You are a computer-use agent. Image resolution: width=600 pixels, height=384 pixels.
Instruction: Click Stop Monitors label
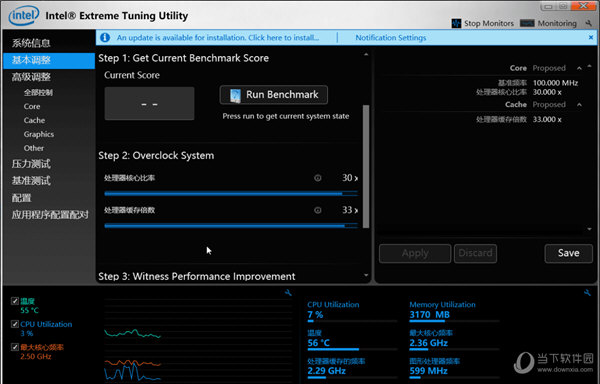[x=489, y=23]
